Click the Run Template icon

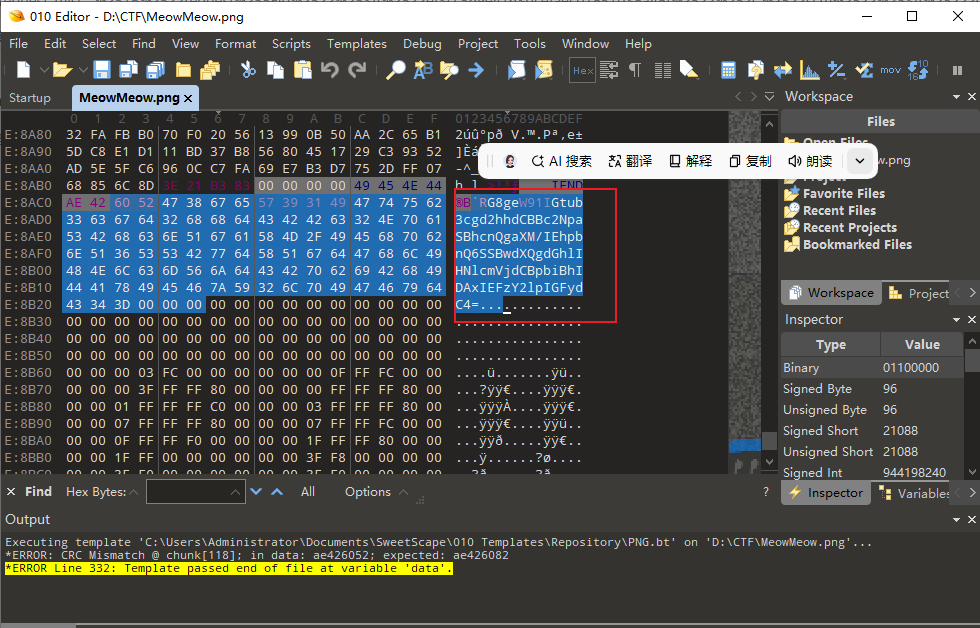[x=544, y=70]
